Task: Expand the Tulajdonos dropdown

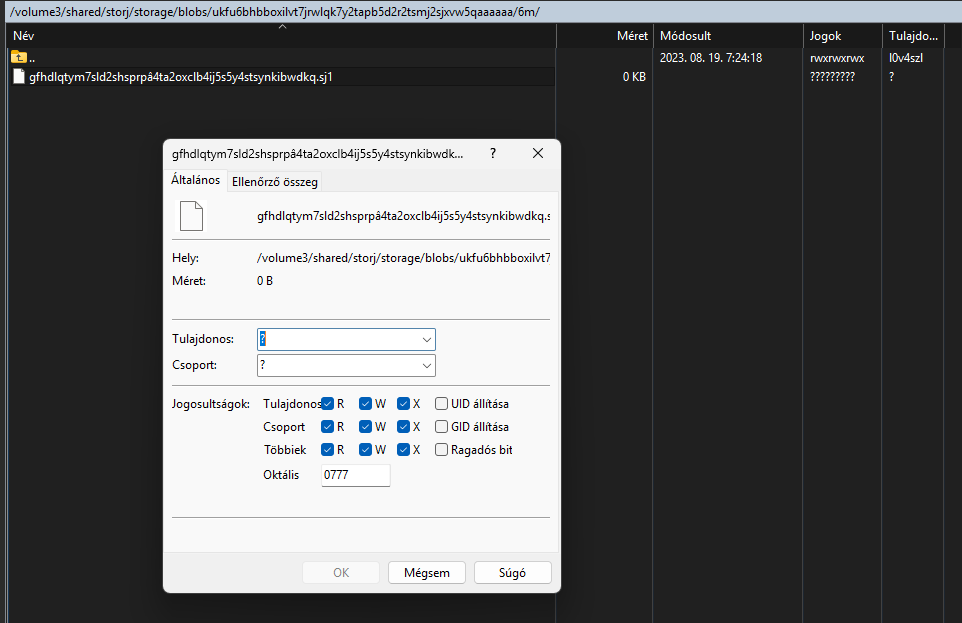Action: pos(427,340)
